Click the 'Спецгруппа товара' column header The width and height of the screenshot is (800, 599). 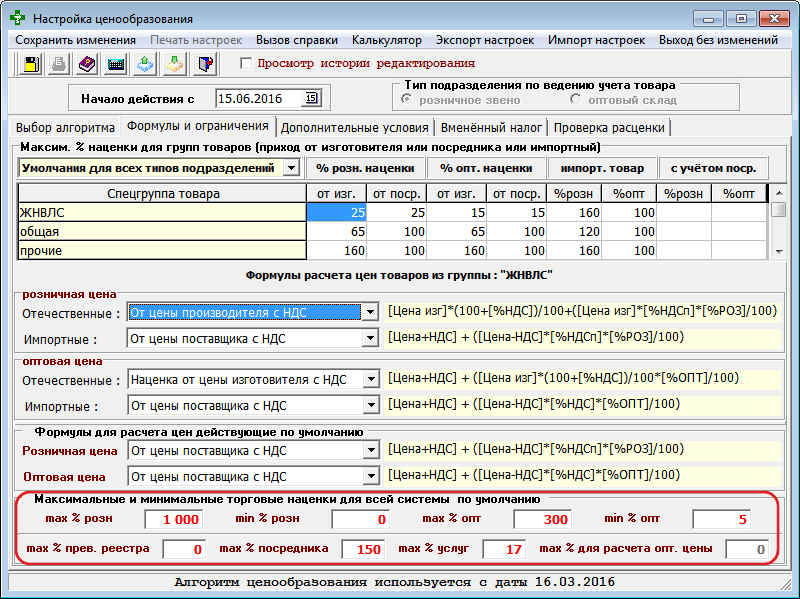(x=162, y=193)
